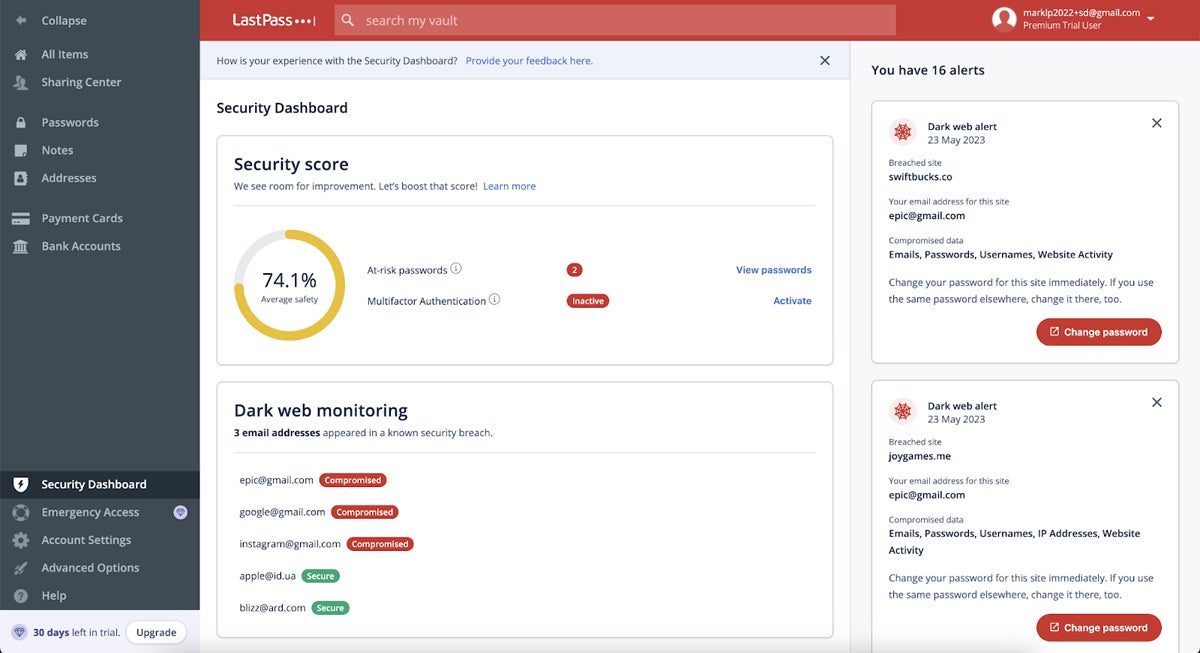Open the account dropdown arrow in header
Image resolution: width=1200 pixels, height=653 pixels.
pyautogui.click(x=1151, y=19)
